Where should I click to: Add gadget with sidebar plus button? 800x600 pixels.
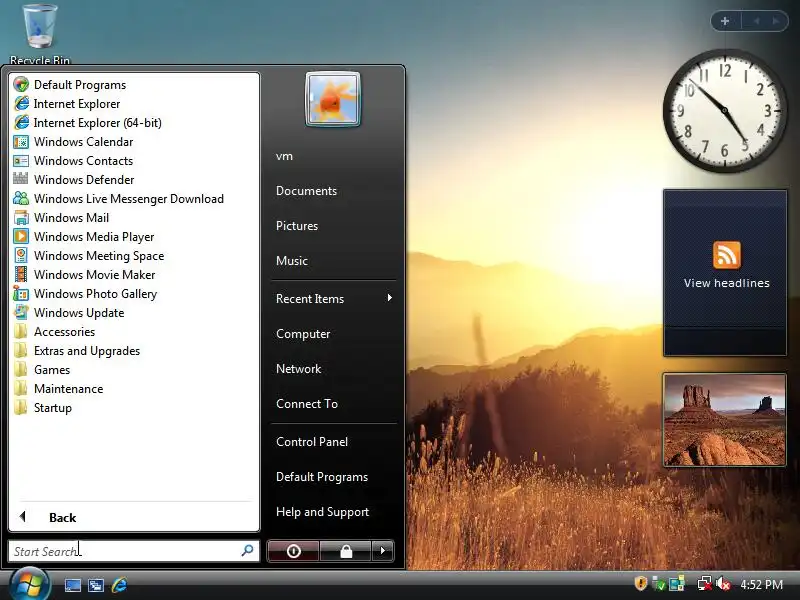pyautogui.click(x=725, y=21)
